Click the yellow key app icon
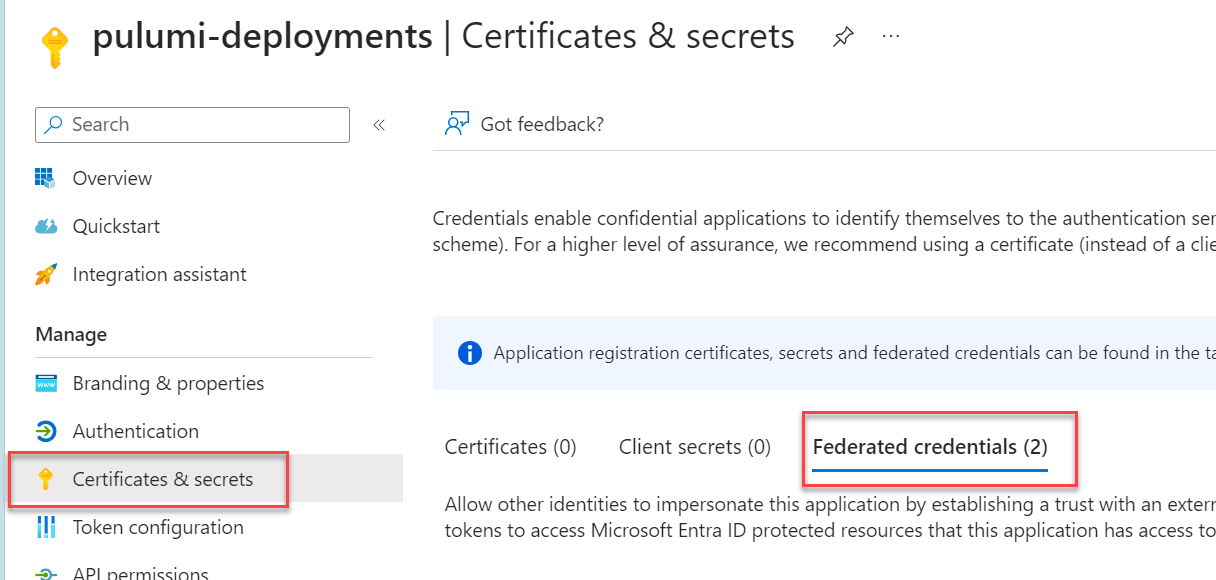The image size is (1216, 580). click(54, 46)
